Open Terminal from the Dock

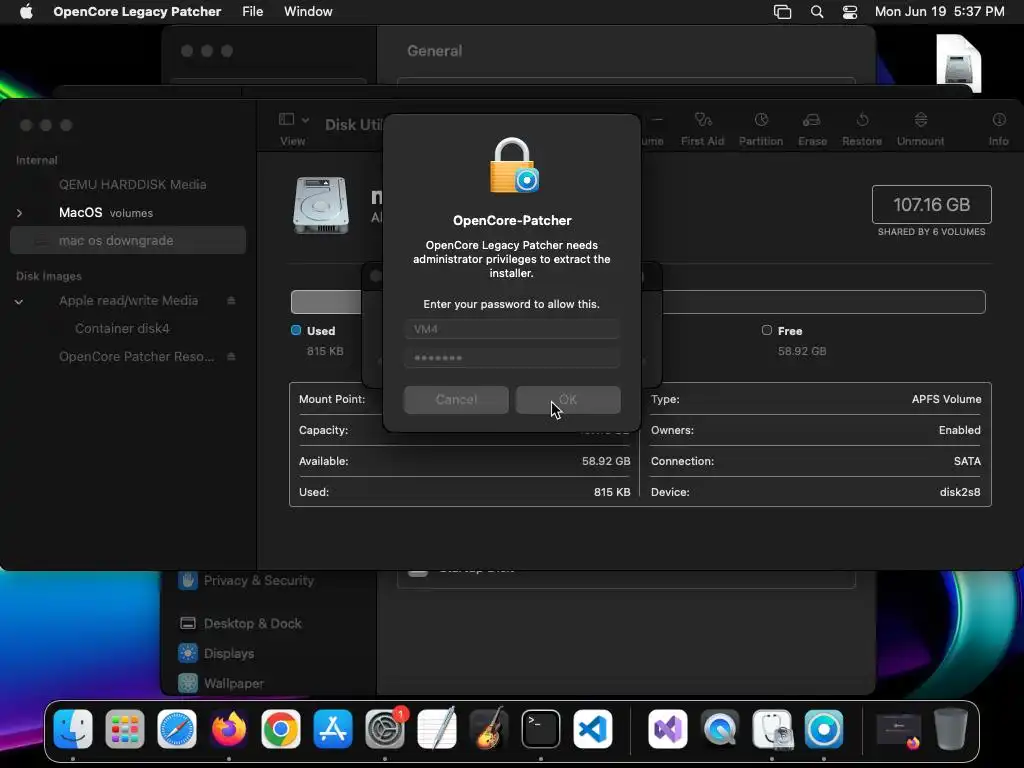(541, 729)
